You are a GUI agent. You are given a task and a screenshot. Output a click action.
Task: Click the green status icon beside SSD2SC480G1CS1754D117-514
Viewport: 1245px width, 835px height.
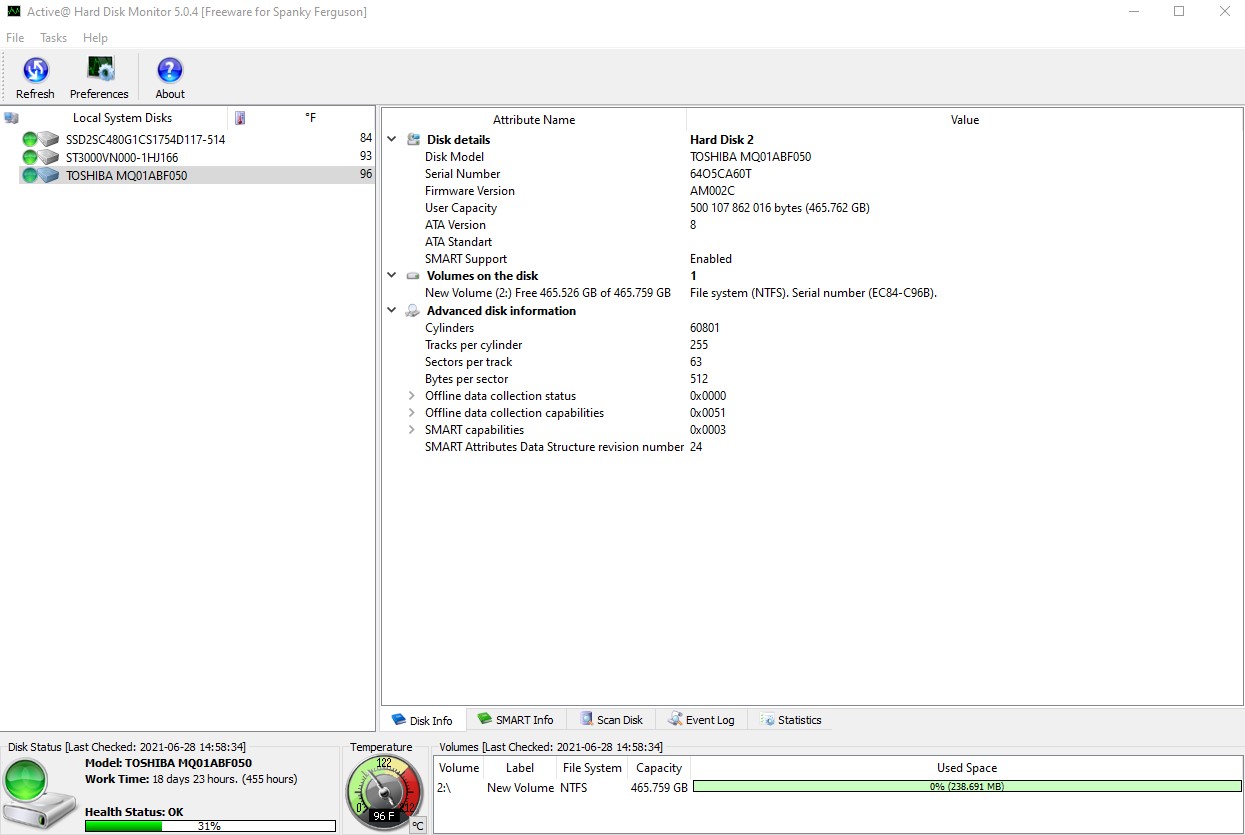point(29,140)
